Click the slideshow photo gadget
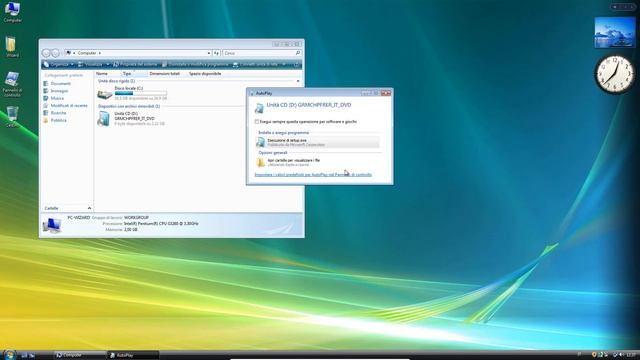This screenshot has width=640, height=360. coord(615,32)
